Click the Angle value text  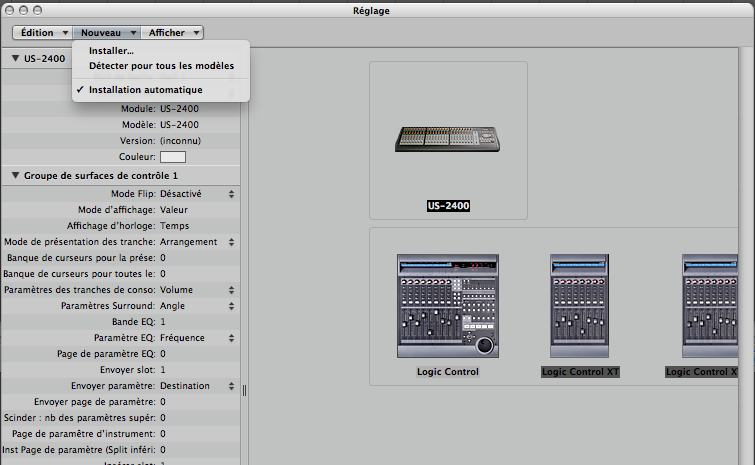click(172, 306)
